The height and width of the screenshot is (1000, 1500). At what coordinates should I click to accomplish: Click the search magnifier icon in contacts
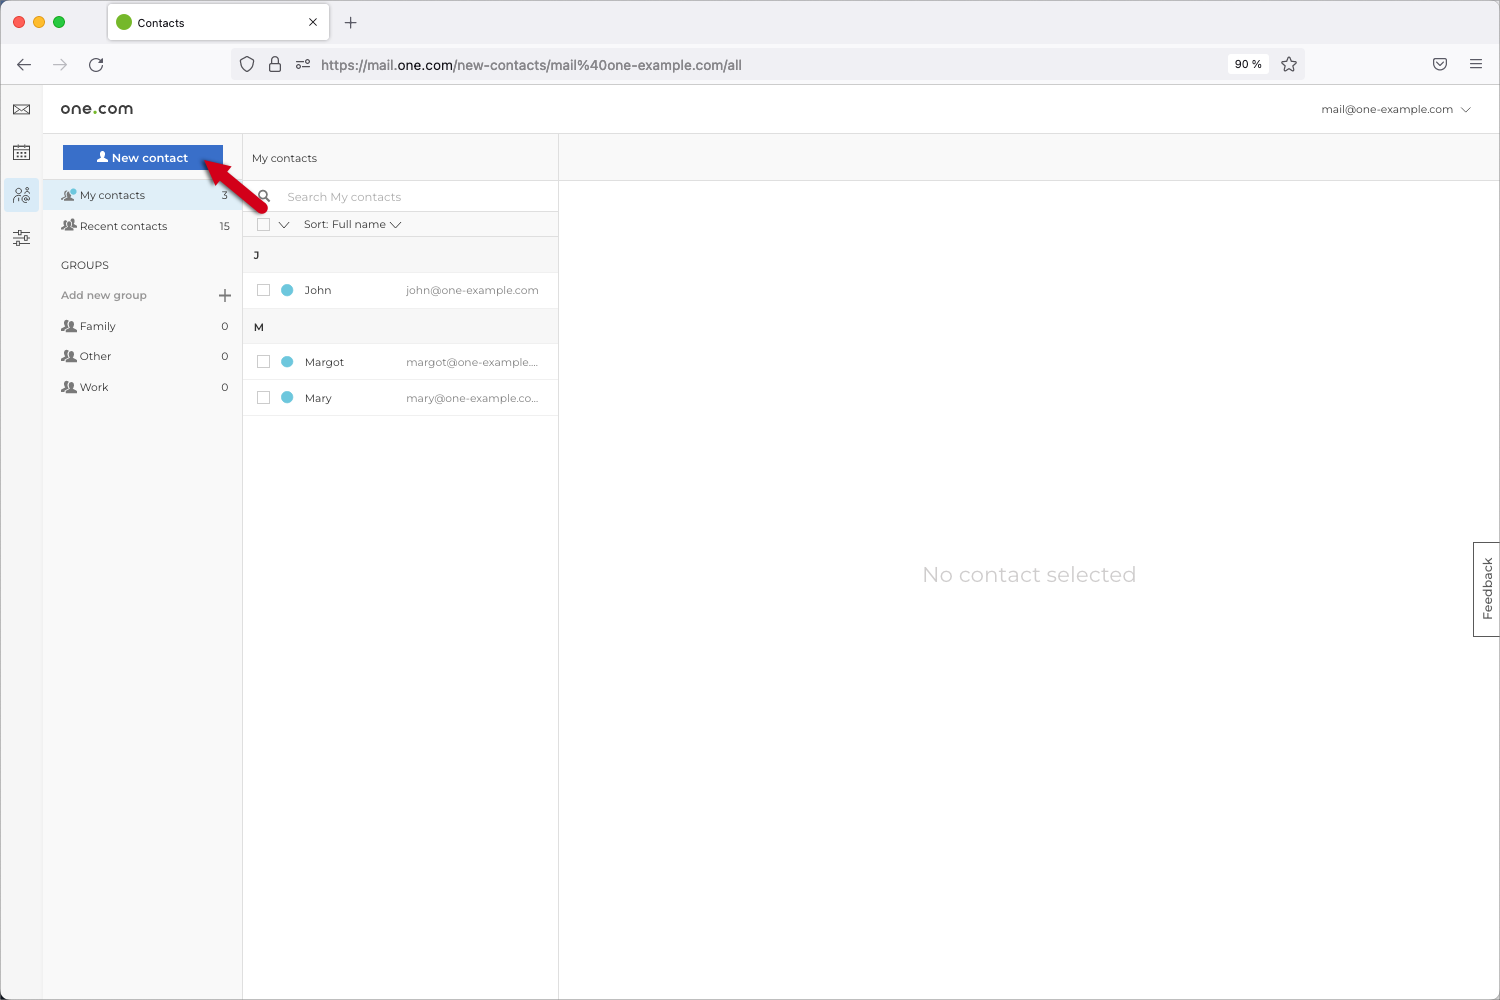(265, 197)
